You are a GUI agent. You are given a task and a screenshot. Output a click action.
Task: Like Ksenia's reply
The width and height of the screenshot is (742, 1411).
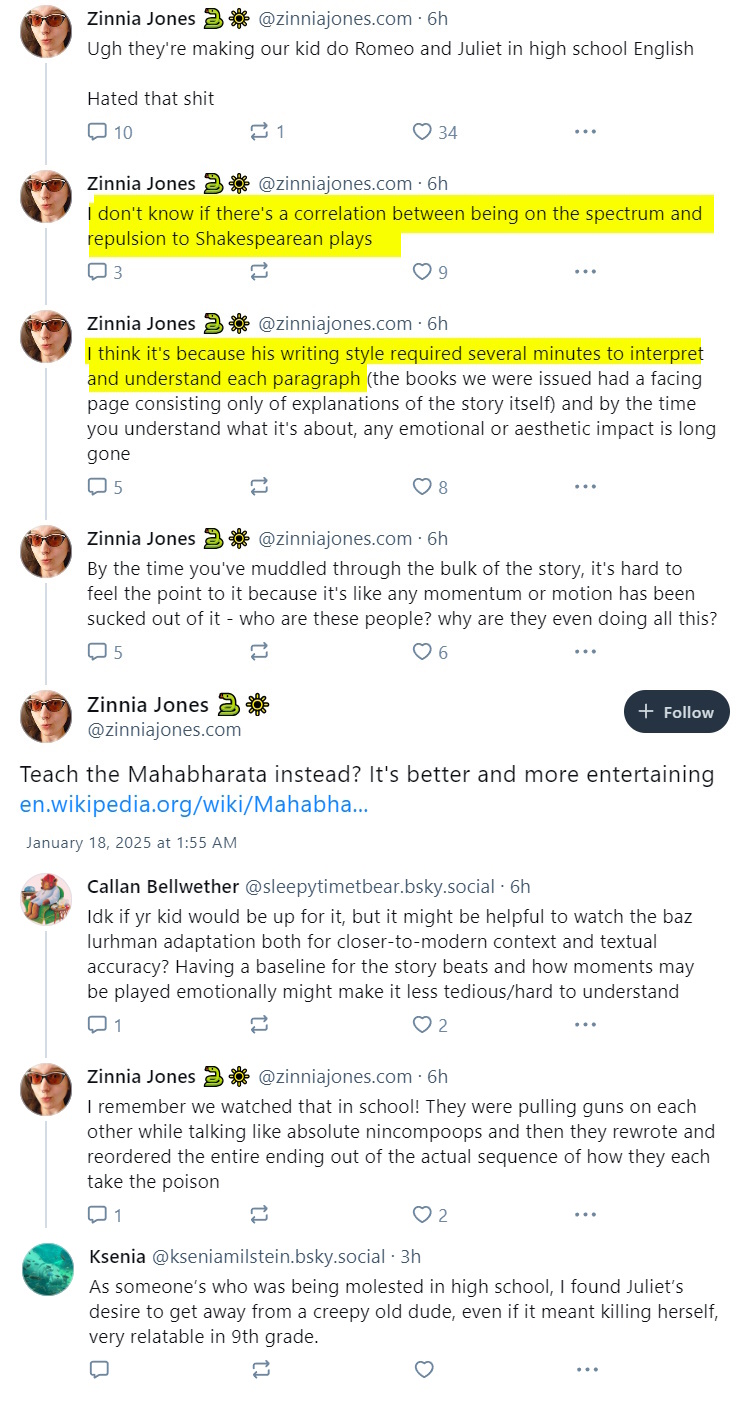click(424, 1369)
